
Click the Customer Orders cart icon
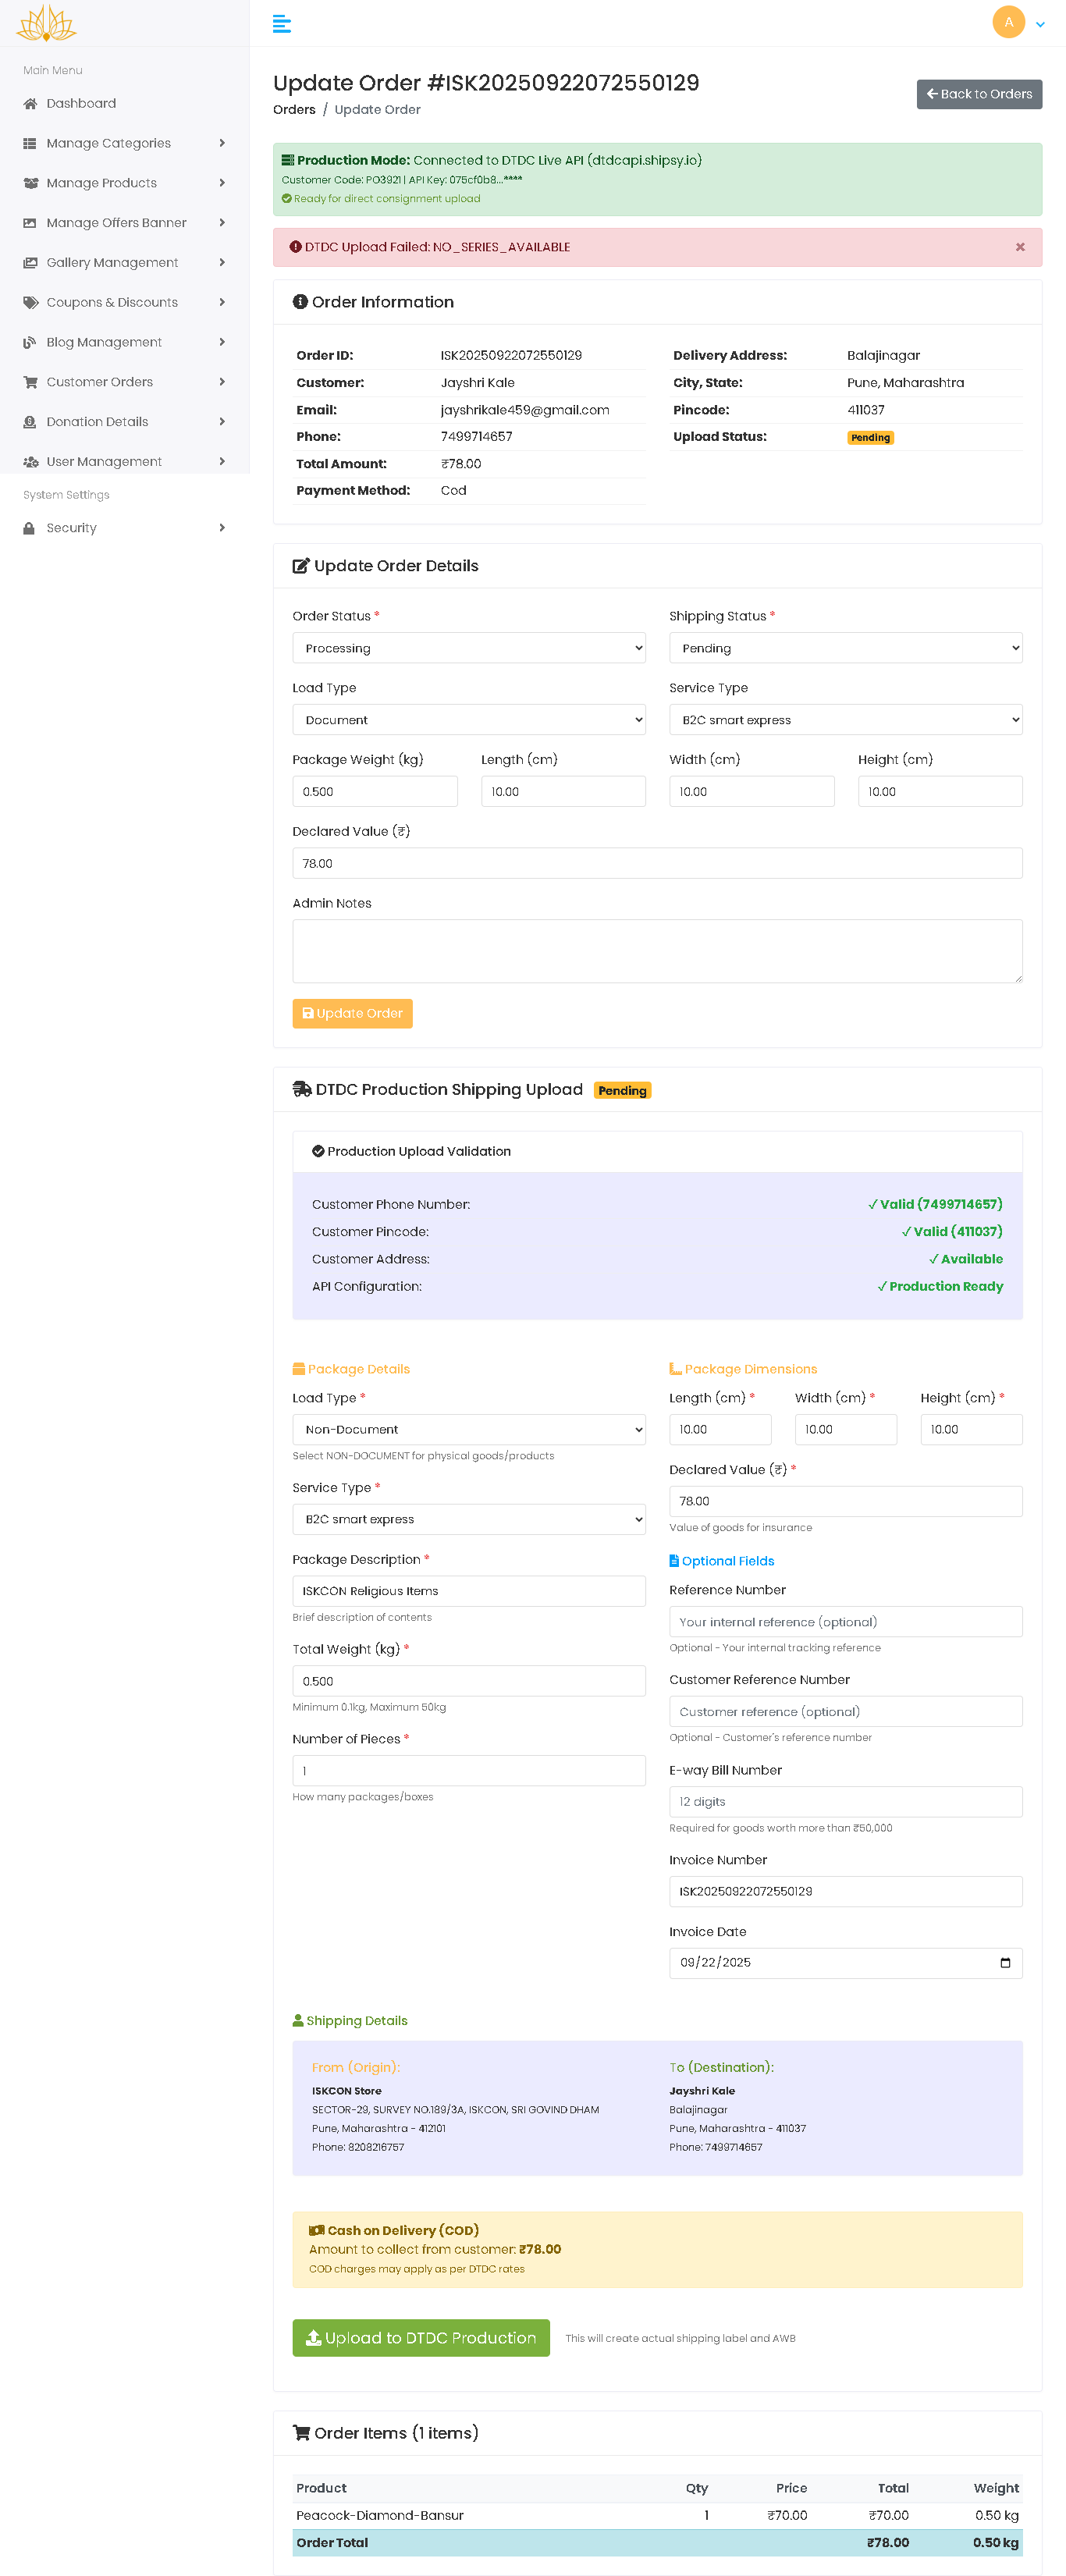point(30,382)
